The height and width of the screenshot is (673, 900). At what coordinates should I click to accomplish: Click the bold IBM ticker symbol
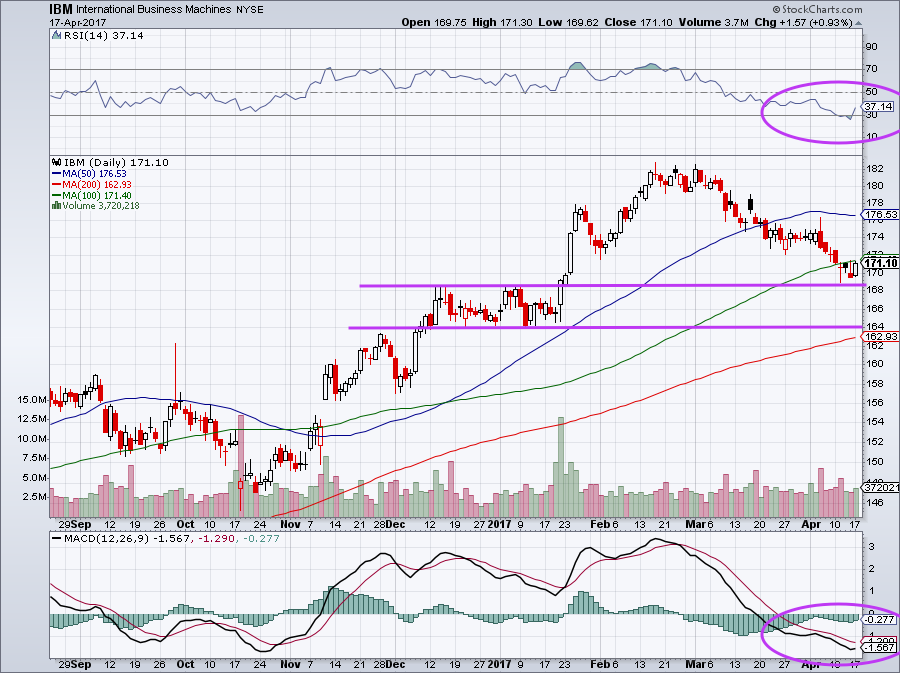[60, 9]
